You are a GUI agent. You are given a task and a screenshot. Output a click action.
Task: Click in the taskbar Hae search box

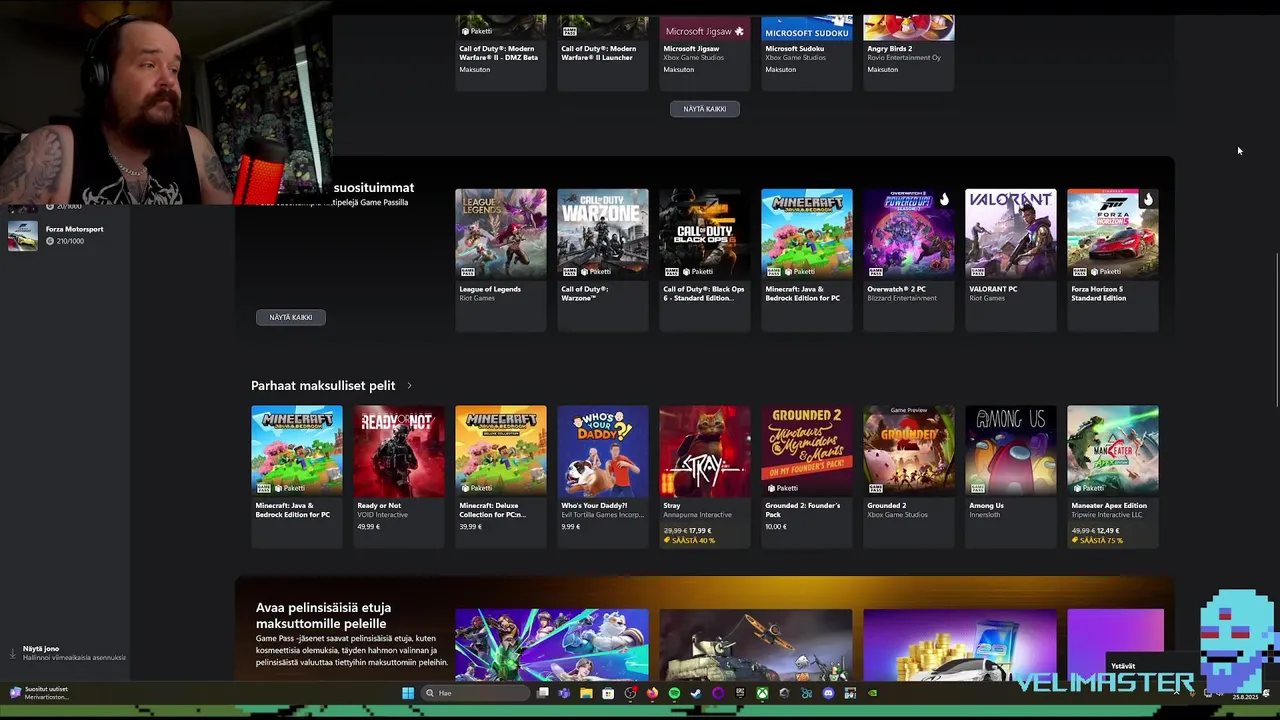[475, 693]
